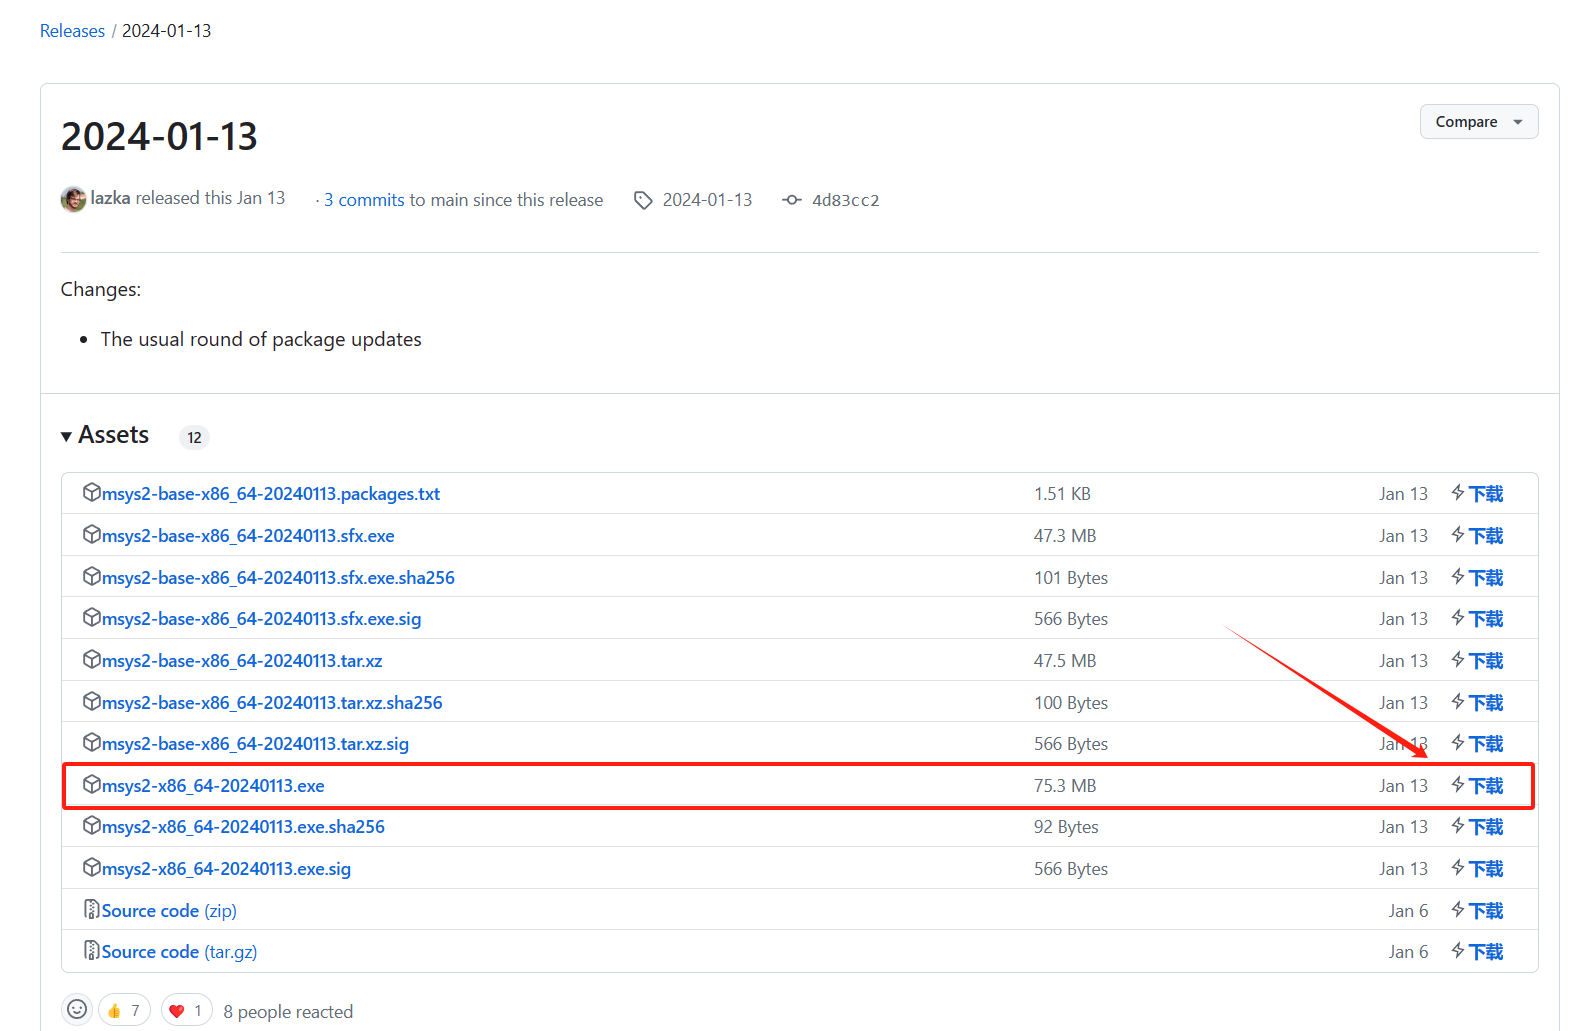Click package icon for base sfx.exe asset
Viewport: 1578px width, 1031px height.
point(92,534)
